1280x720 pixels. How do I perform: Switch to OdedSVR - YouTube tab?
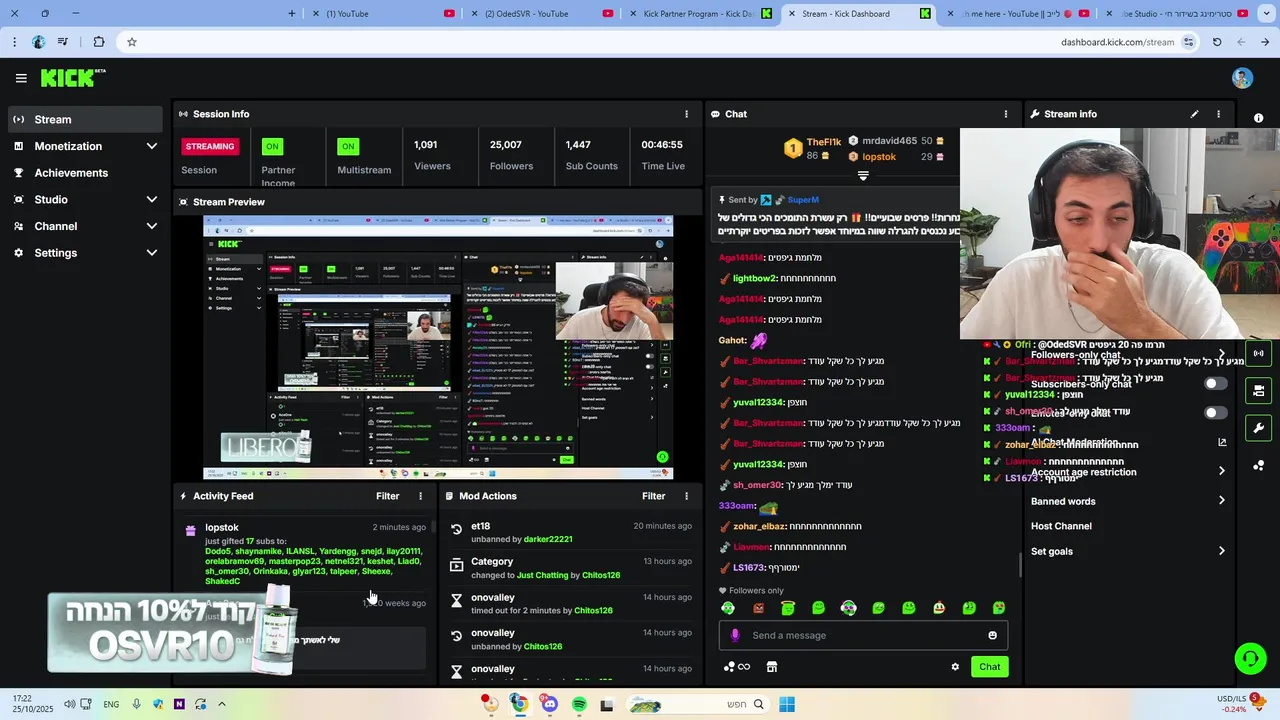(x=540, y=14)
